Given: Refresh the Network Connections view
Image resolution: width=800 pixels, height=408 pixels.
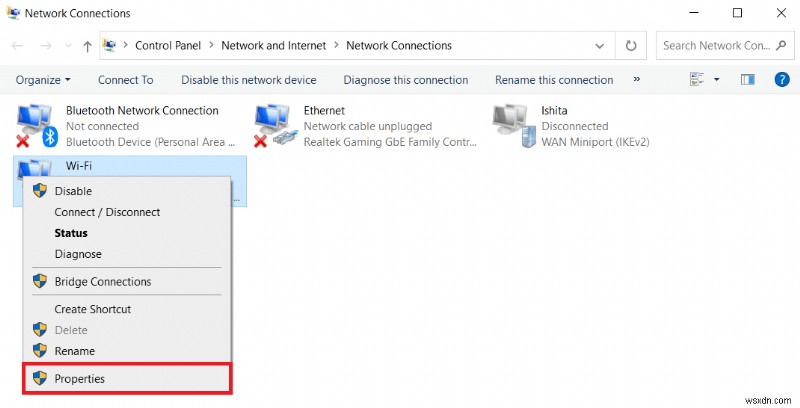Looking at the screenshot, I should tap(631, 46).
